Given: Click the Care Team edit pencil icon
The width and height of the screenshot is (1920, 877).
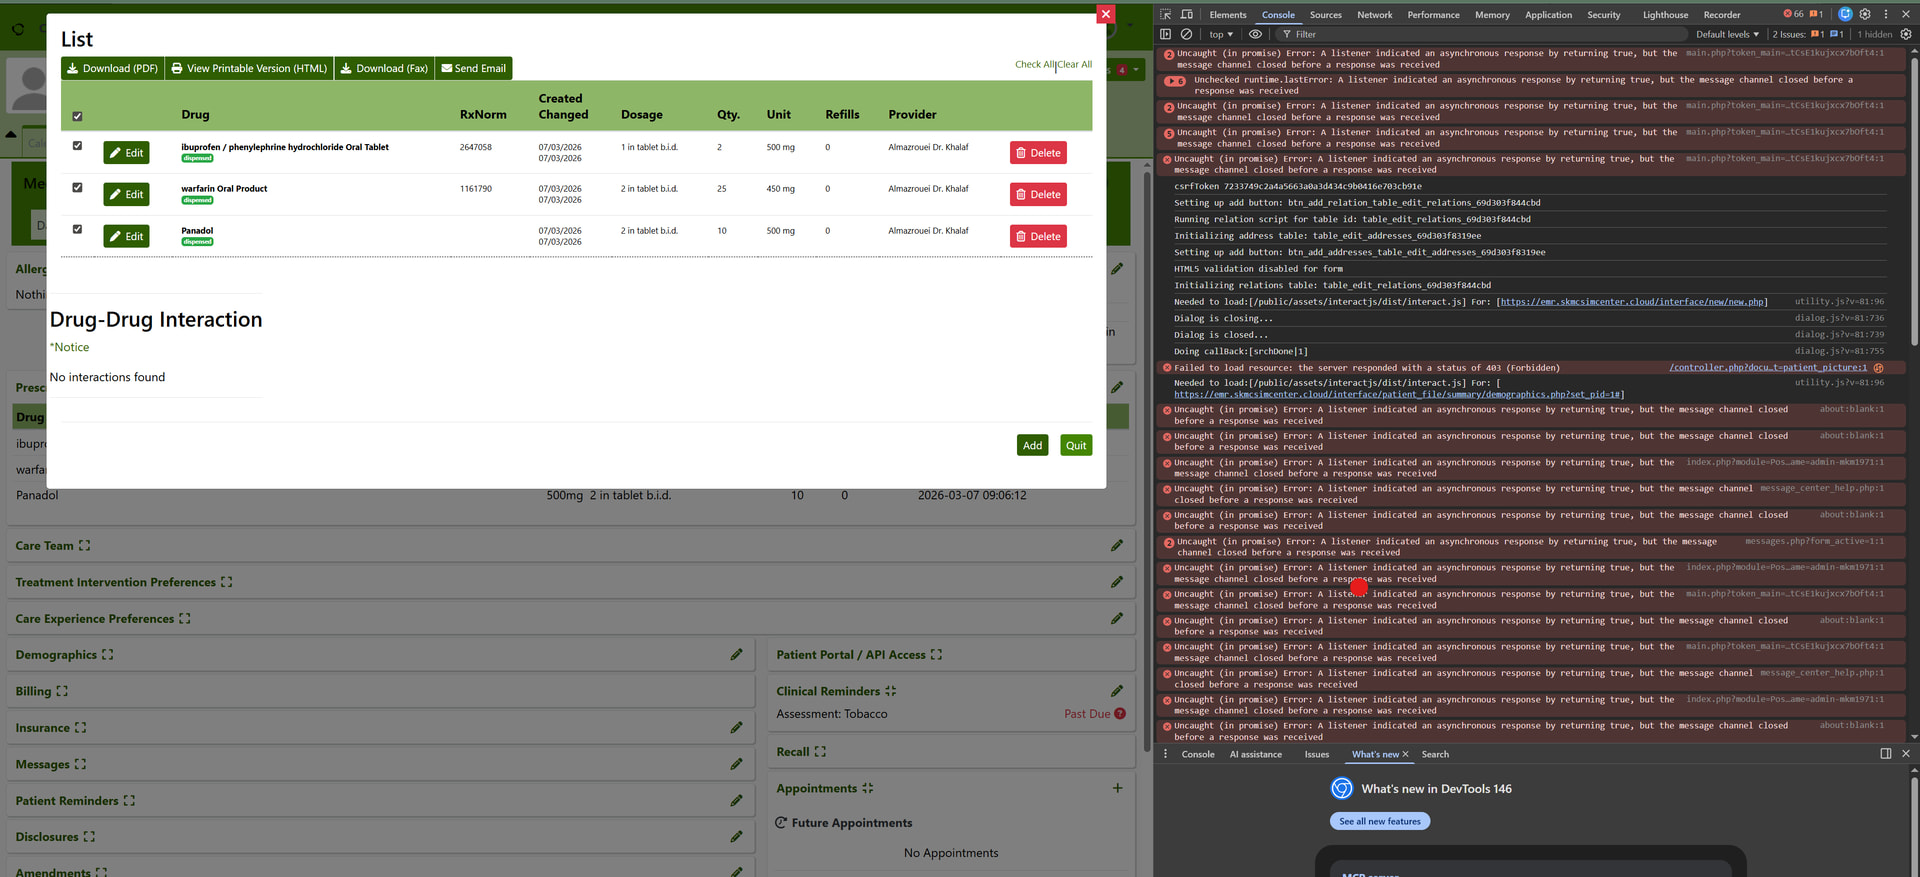Looking at the screenshot, I should coord(1117,546).
